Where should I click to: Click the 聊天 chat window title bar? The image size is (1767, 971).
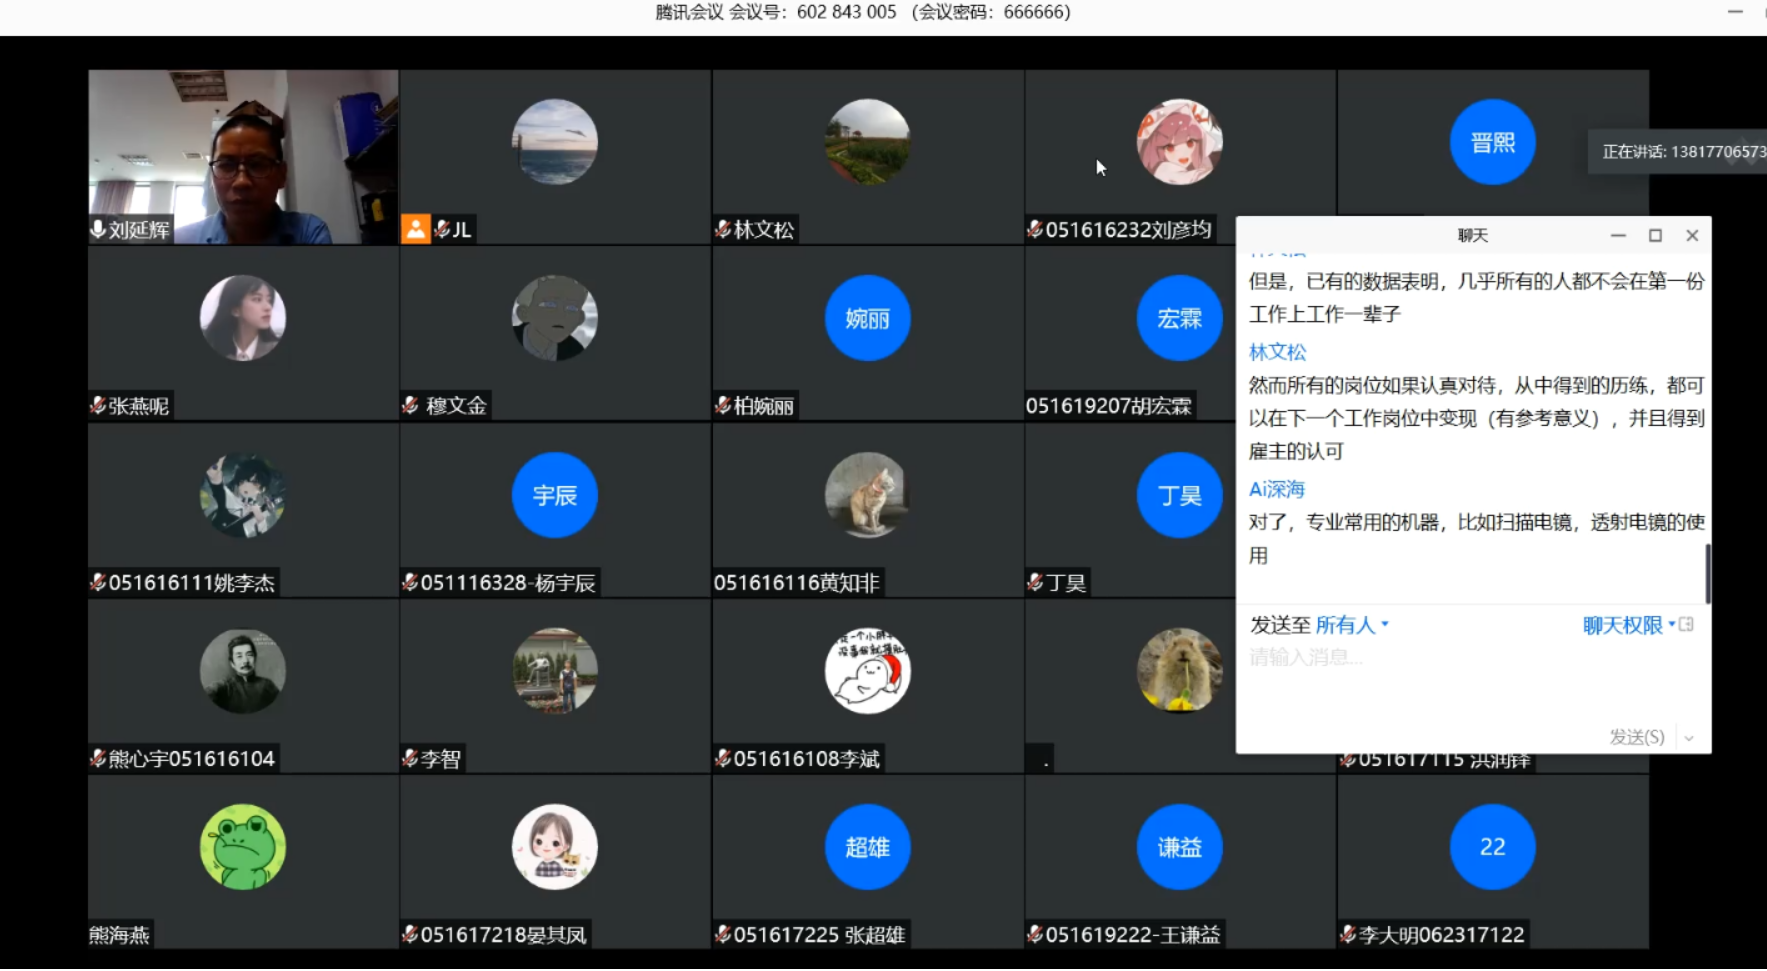click(1472, 235)
